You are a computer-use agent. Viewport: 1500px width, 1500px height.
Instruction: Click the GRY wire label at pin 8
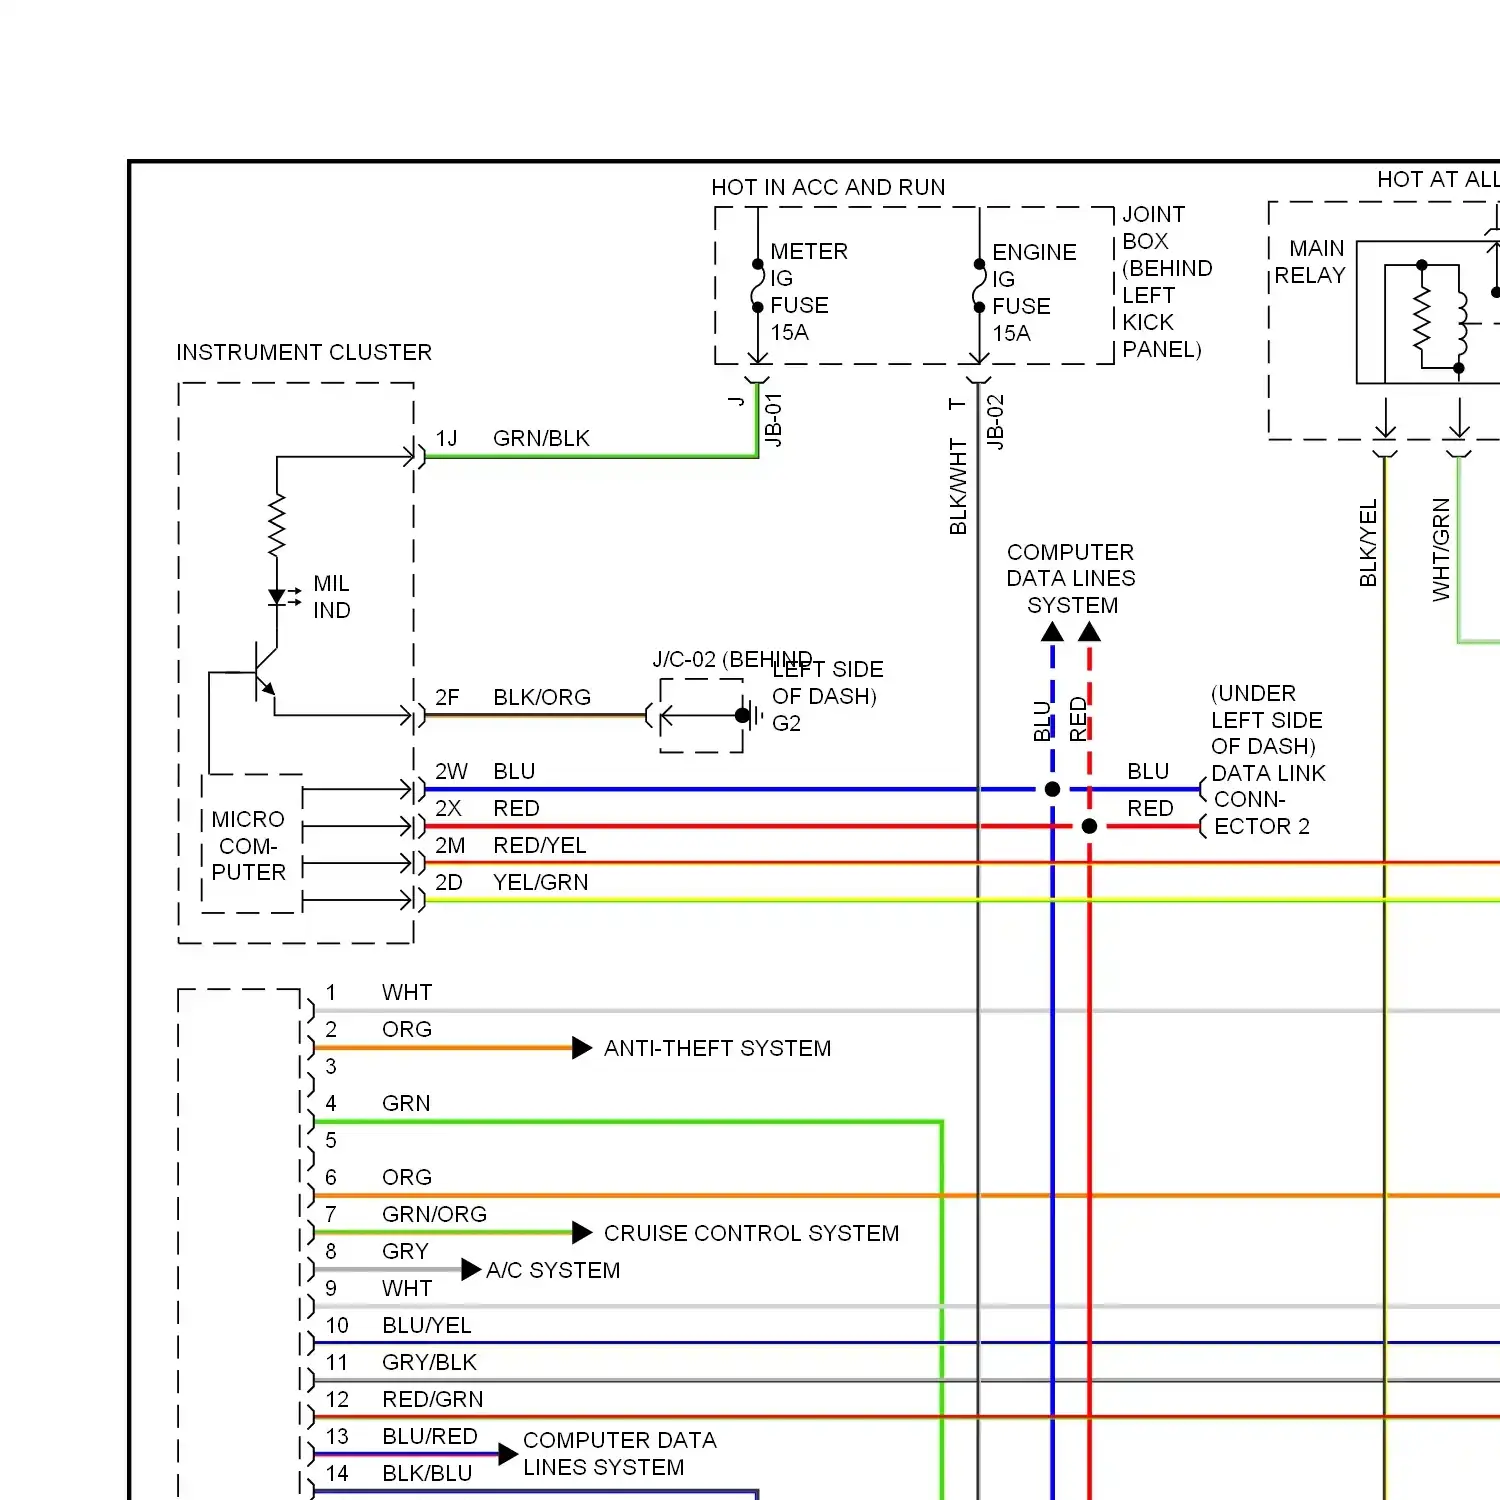click(x=405, y=1251)
